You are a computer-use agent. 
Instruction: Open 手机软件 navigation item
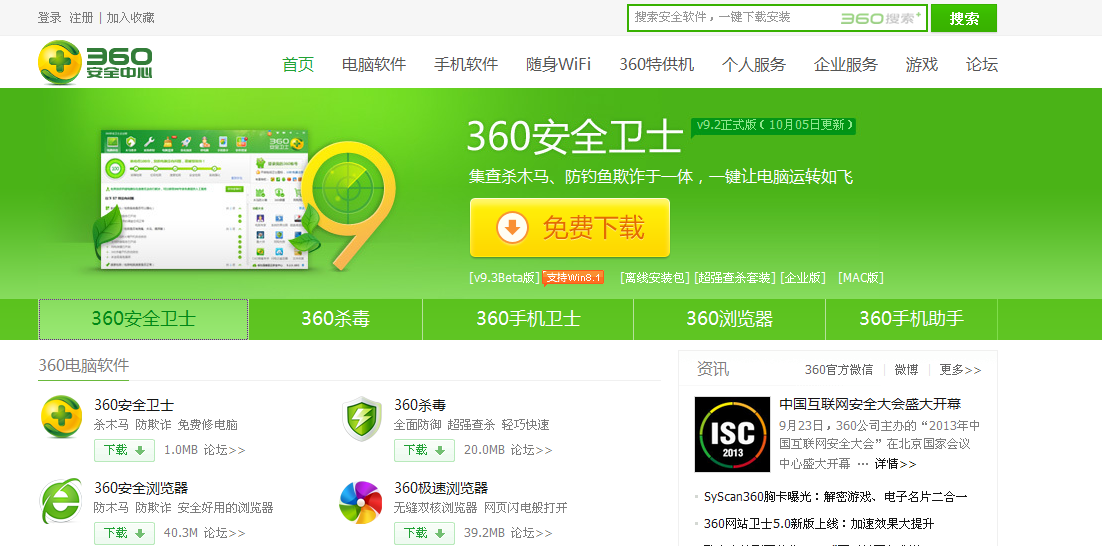466,65
